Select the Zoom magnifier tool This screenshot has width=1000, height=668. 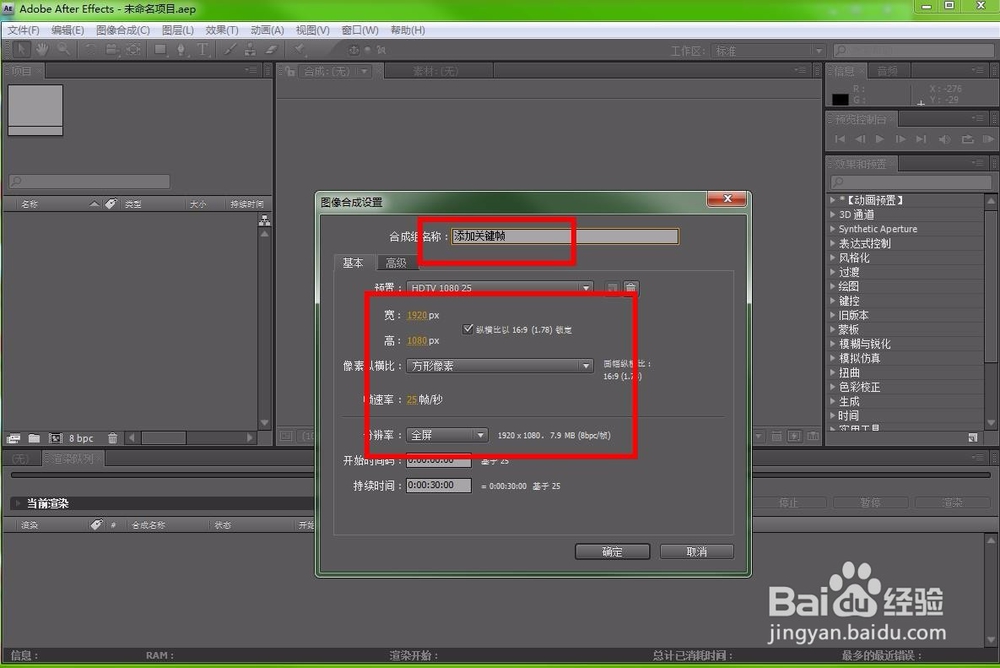[x=63, y=49]
